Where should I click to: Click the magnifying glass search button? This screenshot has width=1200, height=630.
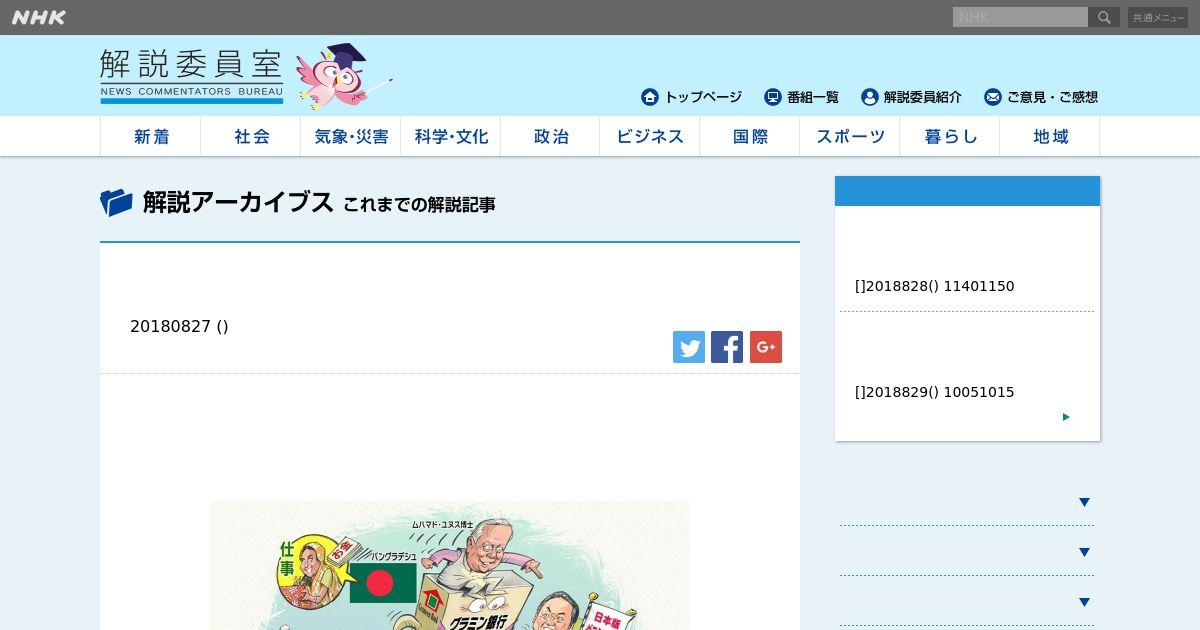1104,17
